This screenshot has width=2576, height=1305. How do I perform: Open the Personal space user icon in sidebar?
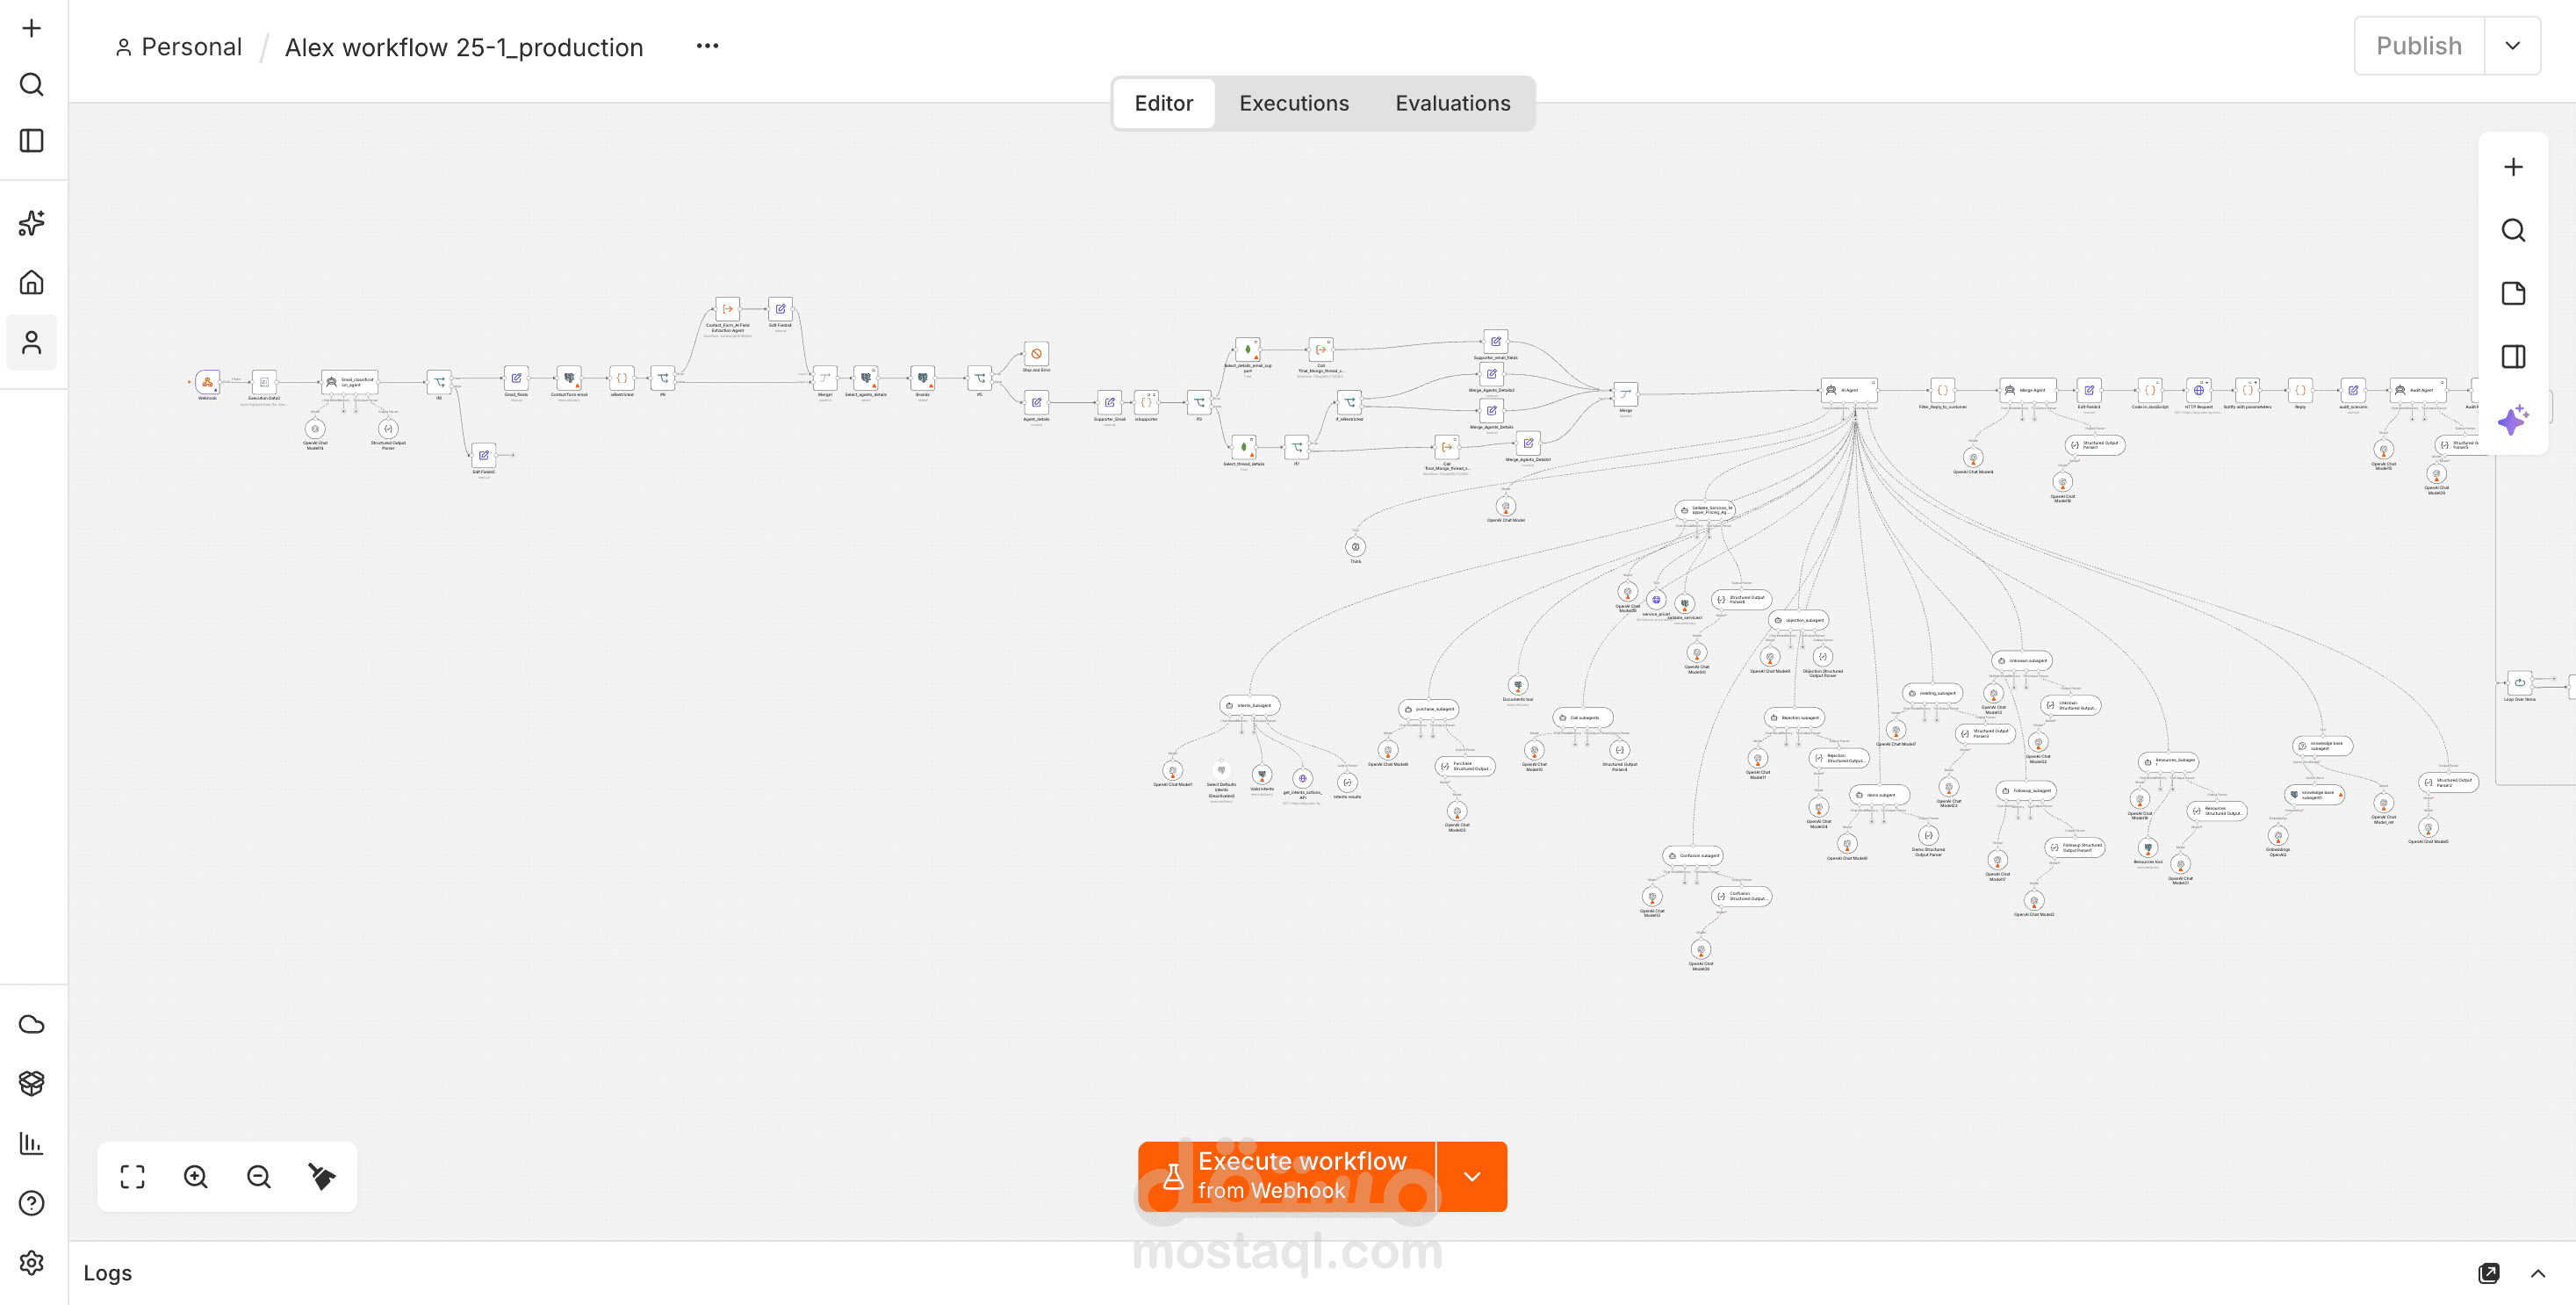pos(32,343)
